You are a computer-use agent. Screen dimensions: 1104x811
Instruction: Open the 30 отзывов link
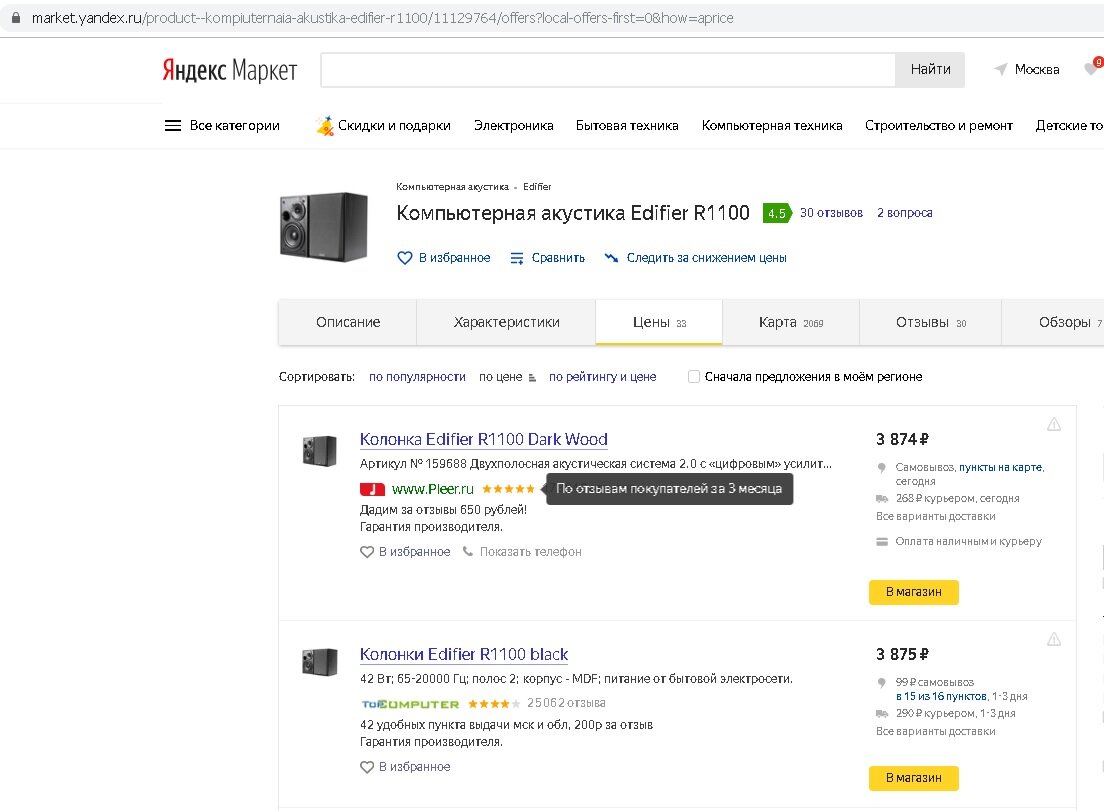831,213
